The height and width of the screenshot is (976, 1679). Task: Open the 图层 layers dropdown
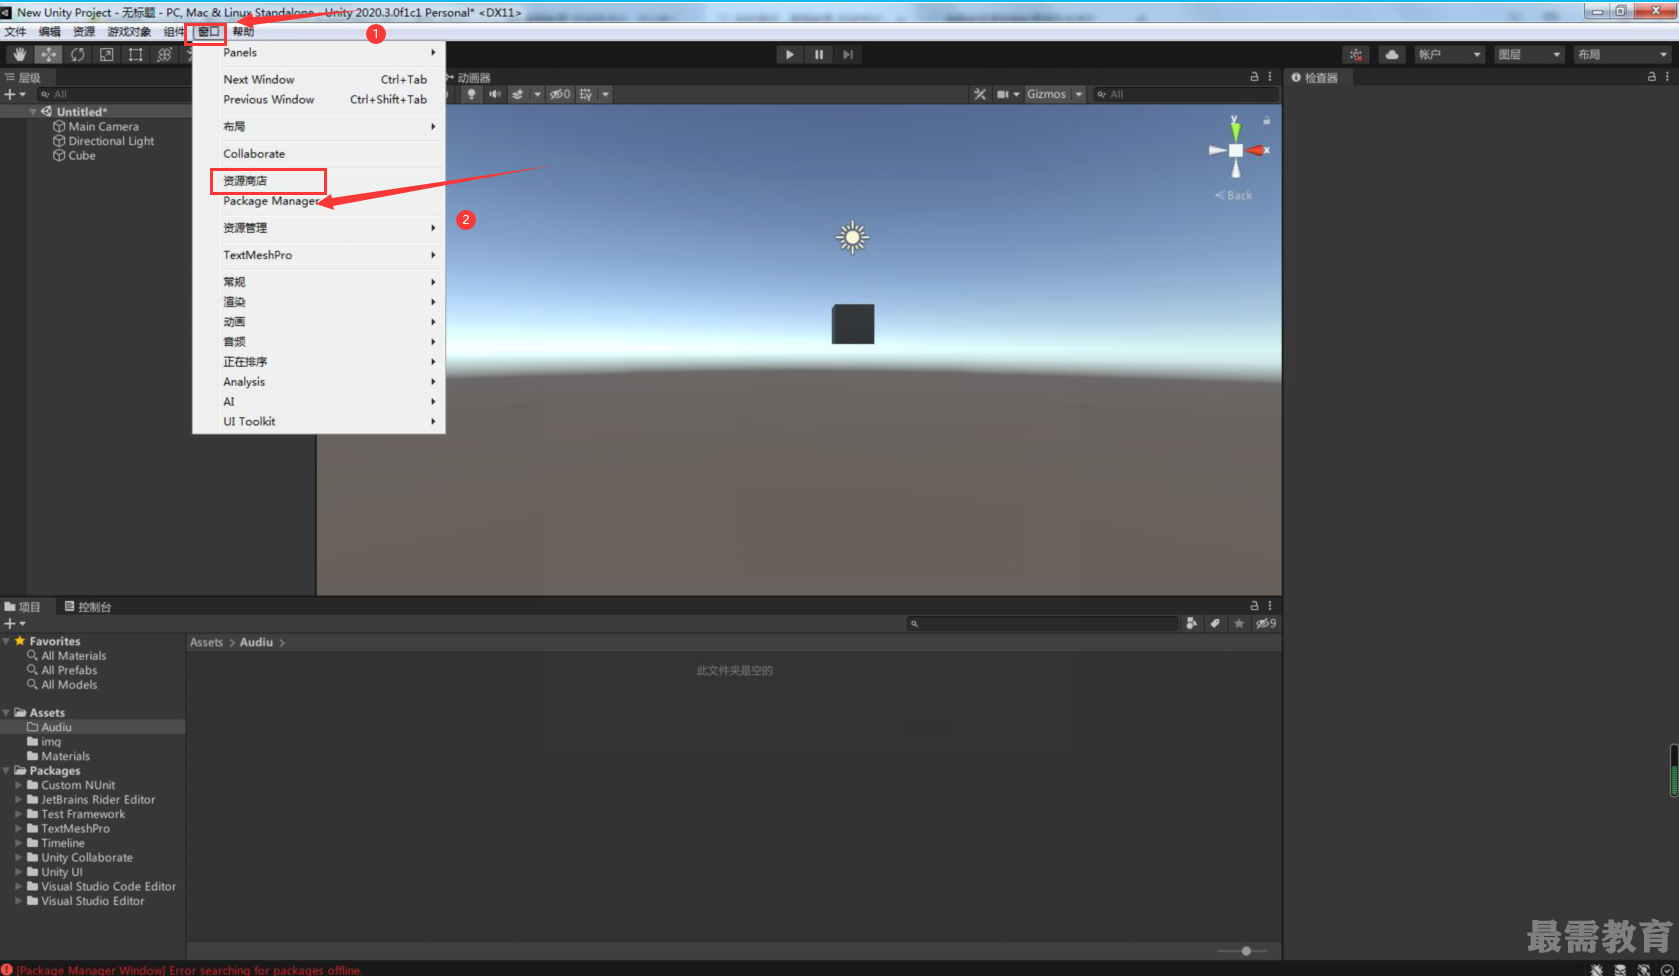tap(1529, 54)
